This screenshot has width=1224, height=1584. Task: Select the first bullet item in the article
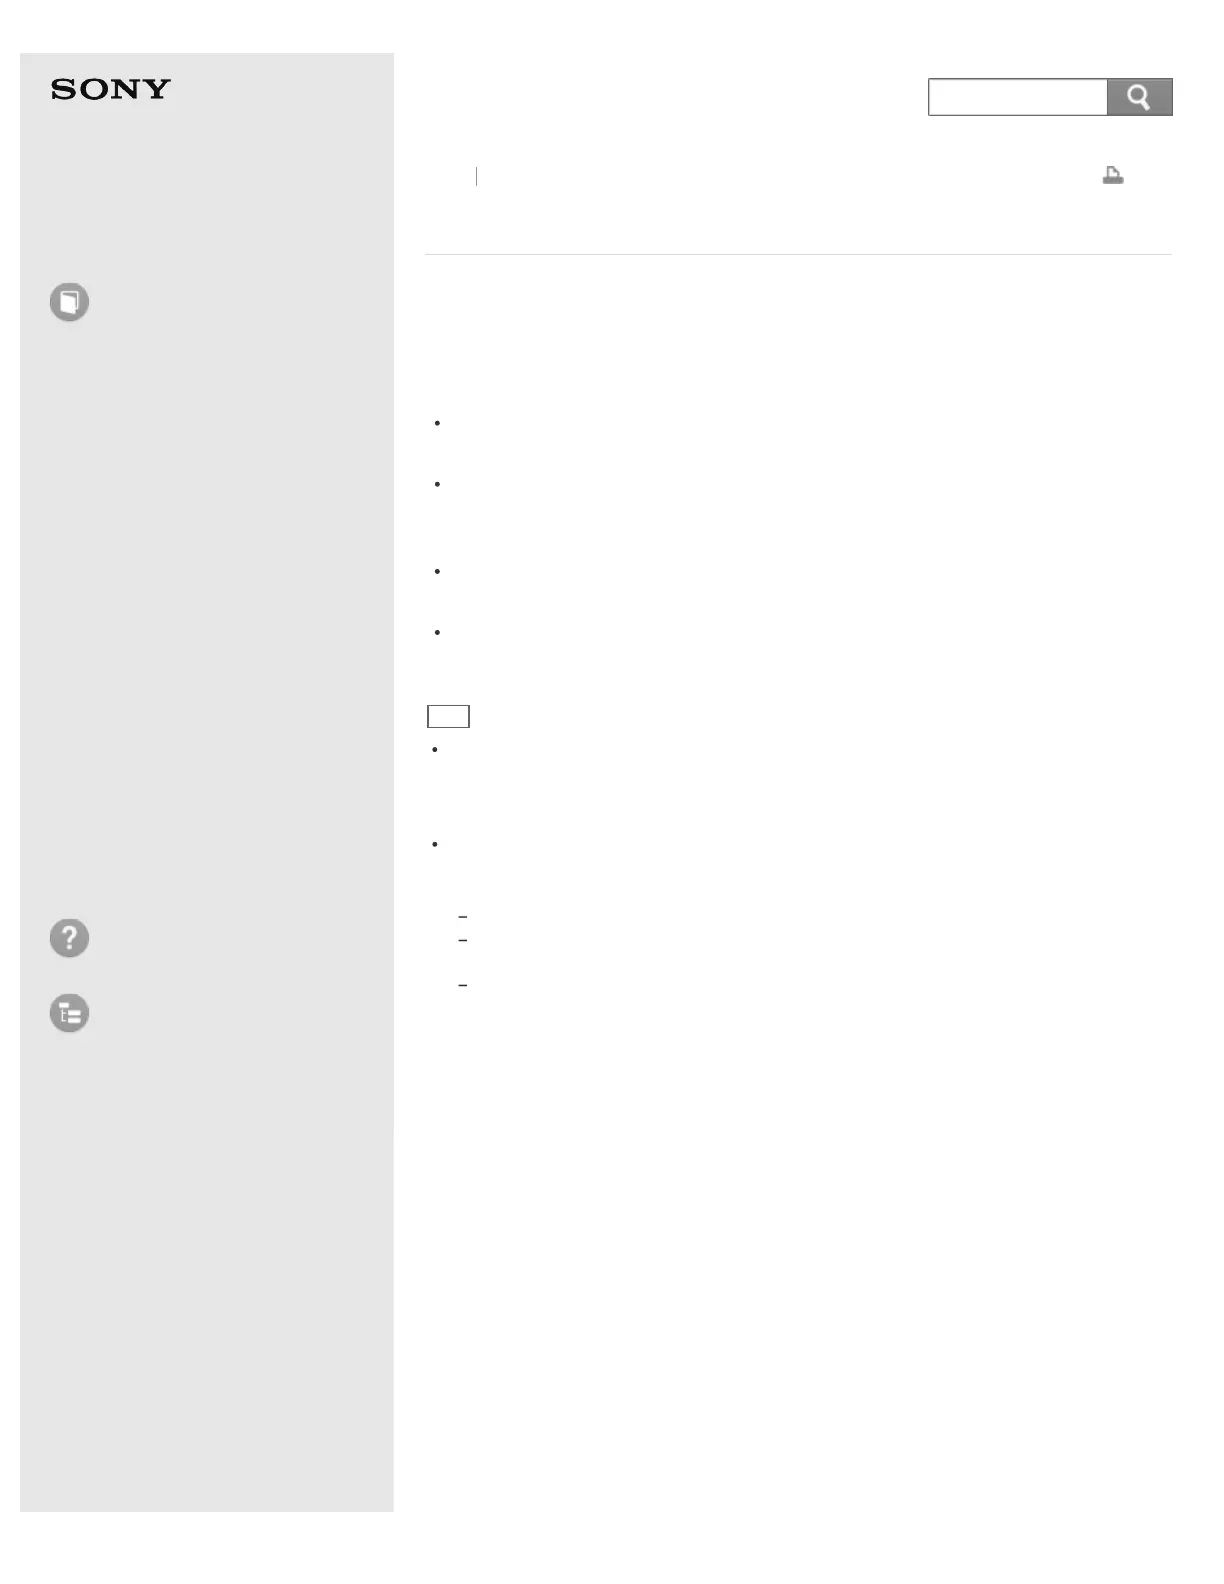point(437,423)
